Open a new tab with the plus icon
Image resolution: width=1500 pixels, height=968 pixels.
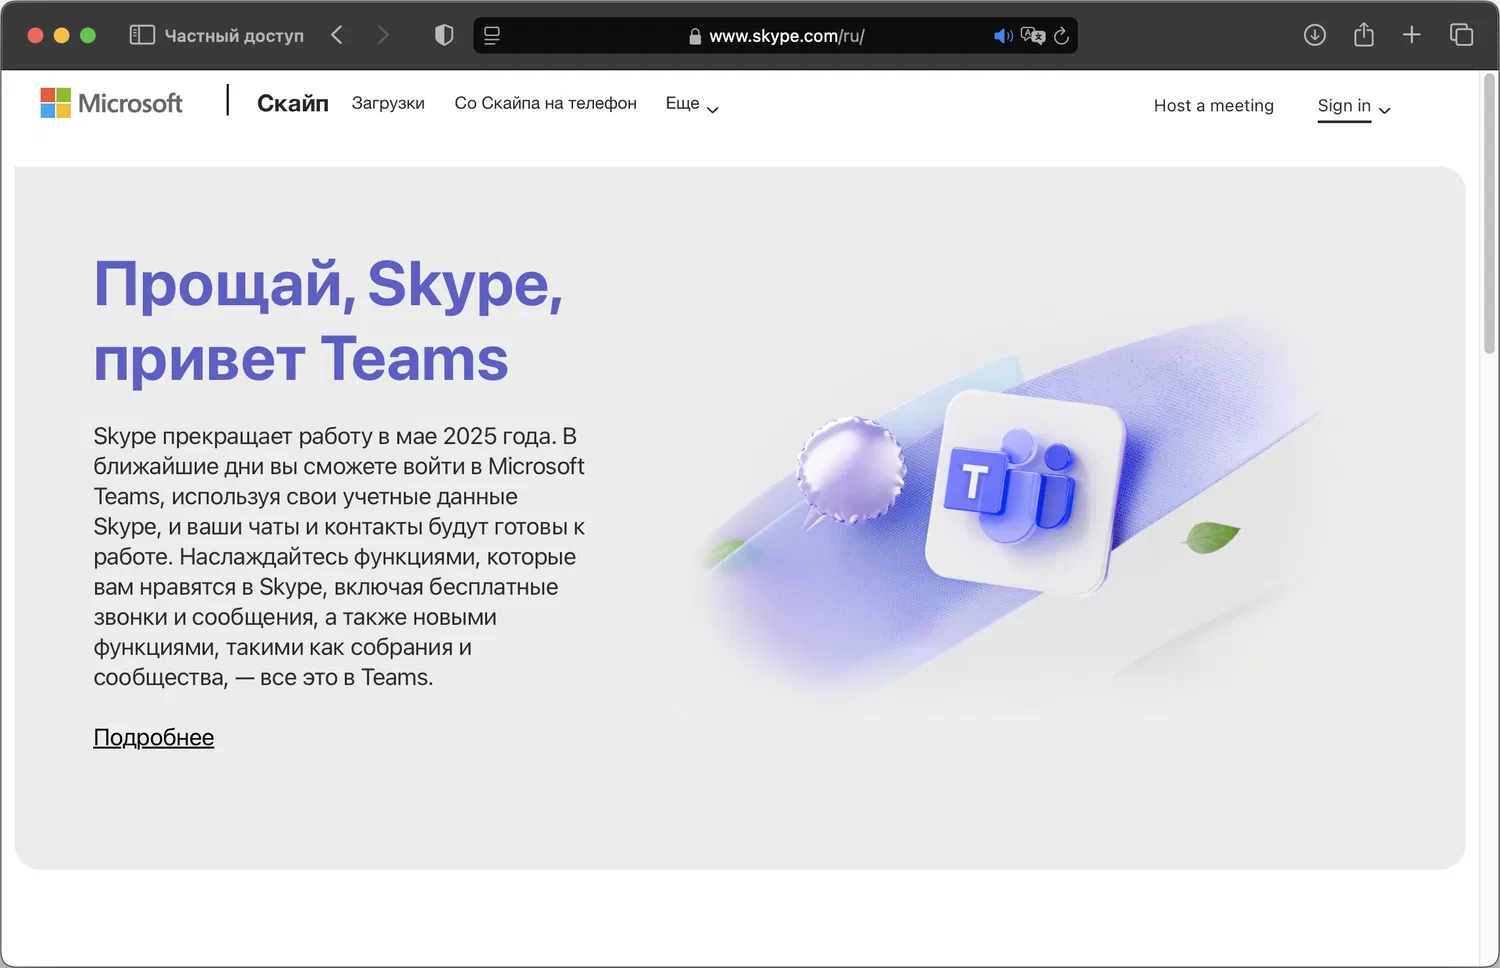(x=1412, y=35)
